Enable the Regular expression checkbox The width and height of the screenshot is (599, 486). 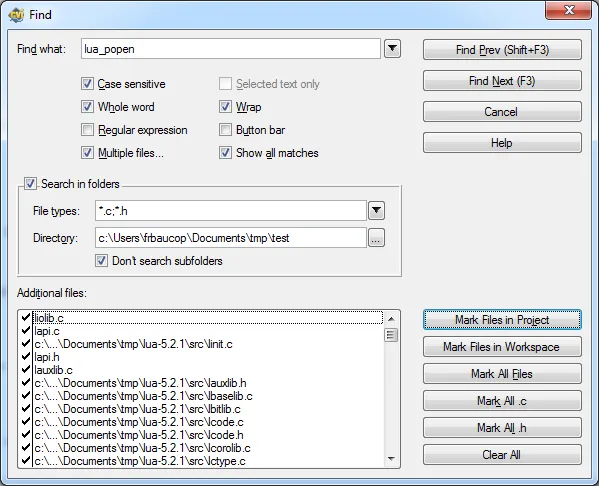click(x=87, y=130)
